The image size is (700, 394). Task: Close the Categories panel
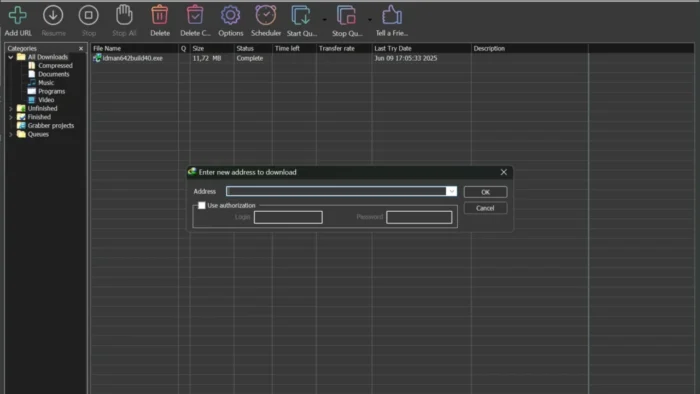click(x=81, y=48)
